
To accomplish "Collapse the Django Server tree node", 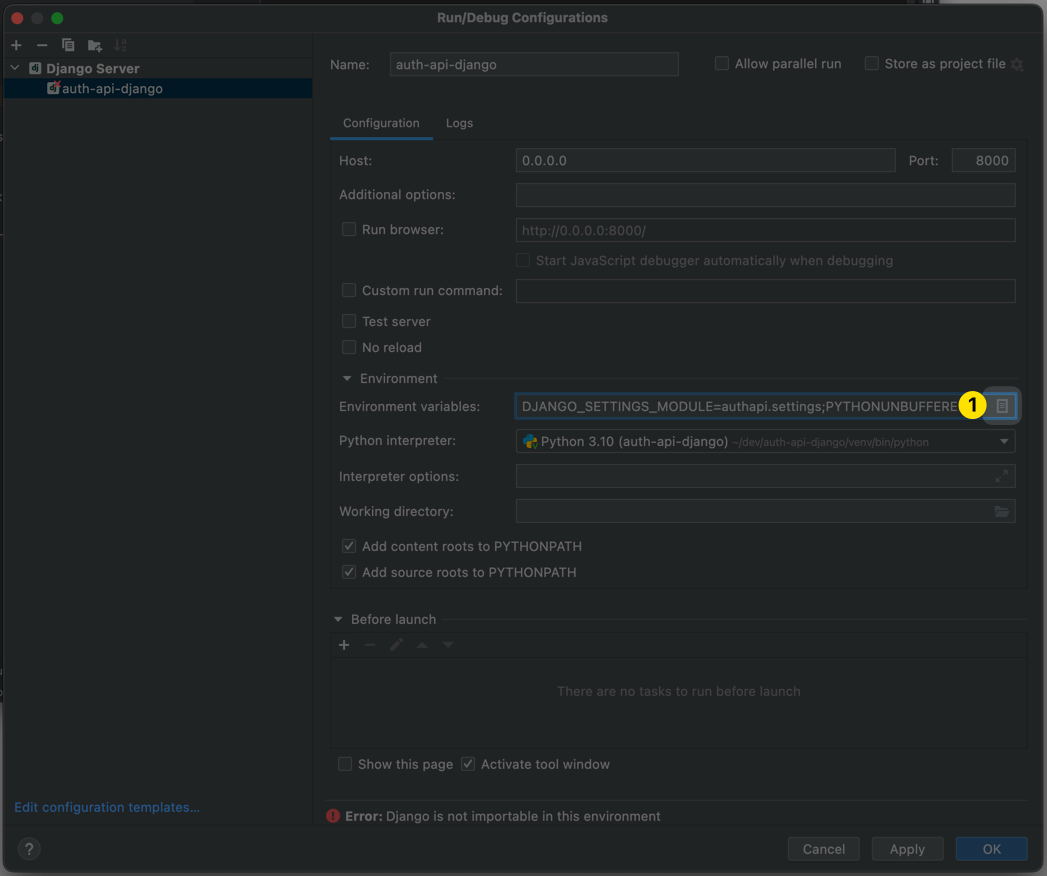I will coord(15,68).
